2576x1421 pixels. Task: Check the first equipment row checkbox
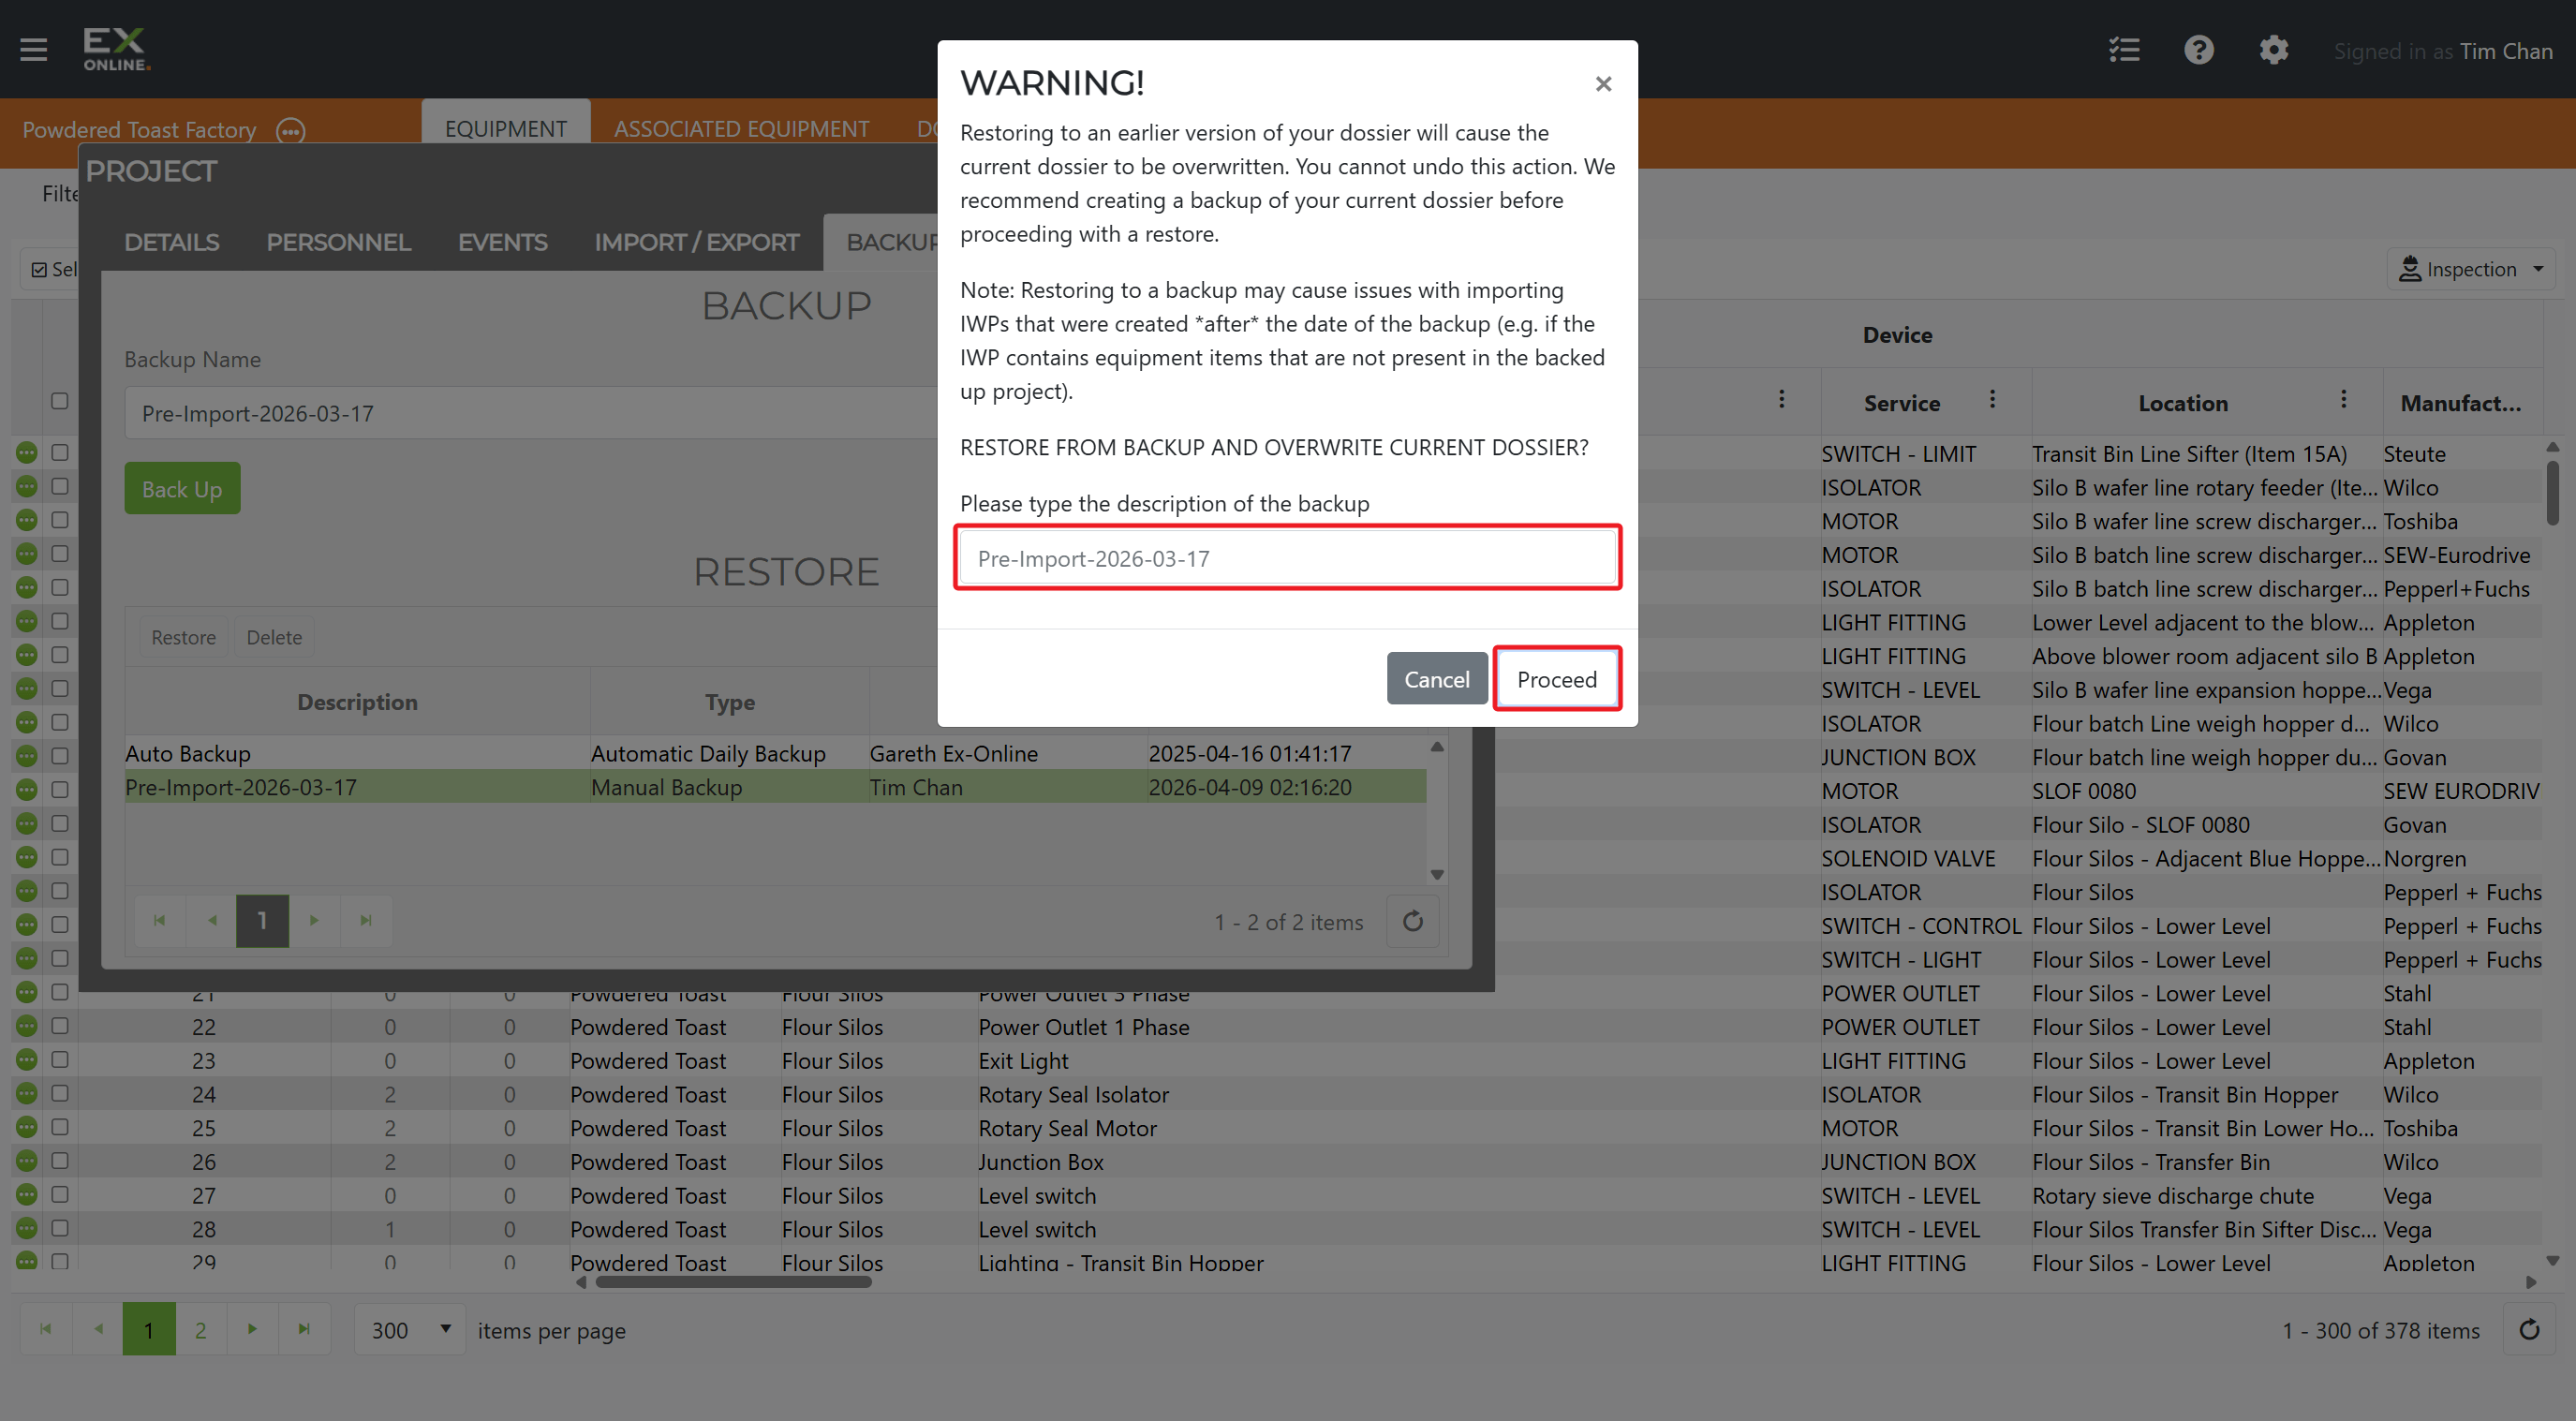[60, 453]
